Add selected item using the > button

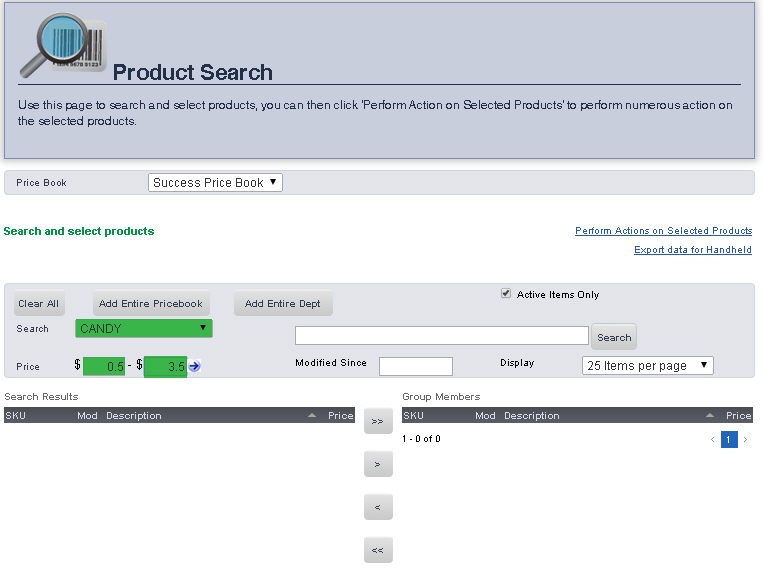click(x=377, y=464)
